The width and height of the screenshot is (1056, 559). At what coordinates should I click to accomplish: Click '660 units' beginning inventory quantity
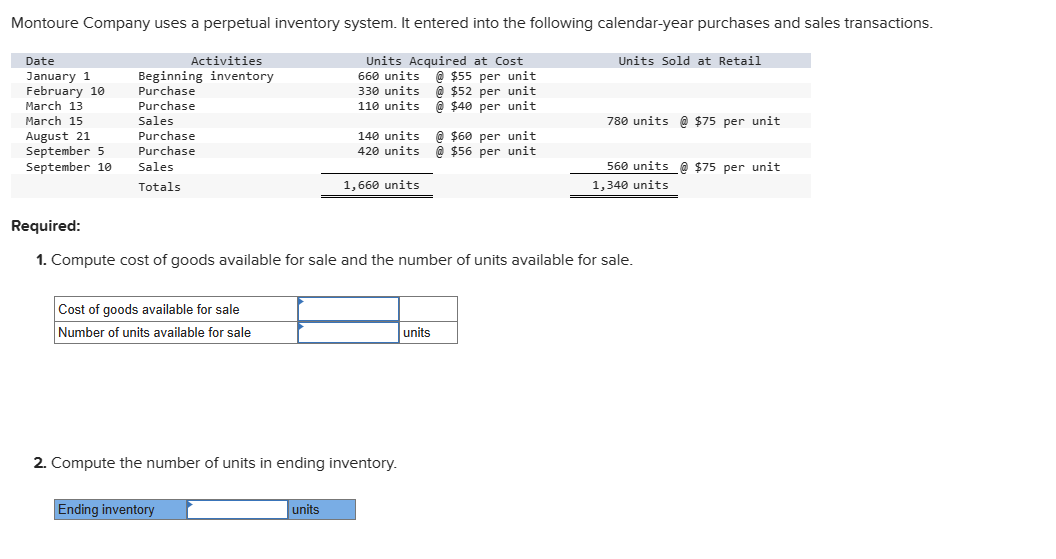pos(389,76)
